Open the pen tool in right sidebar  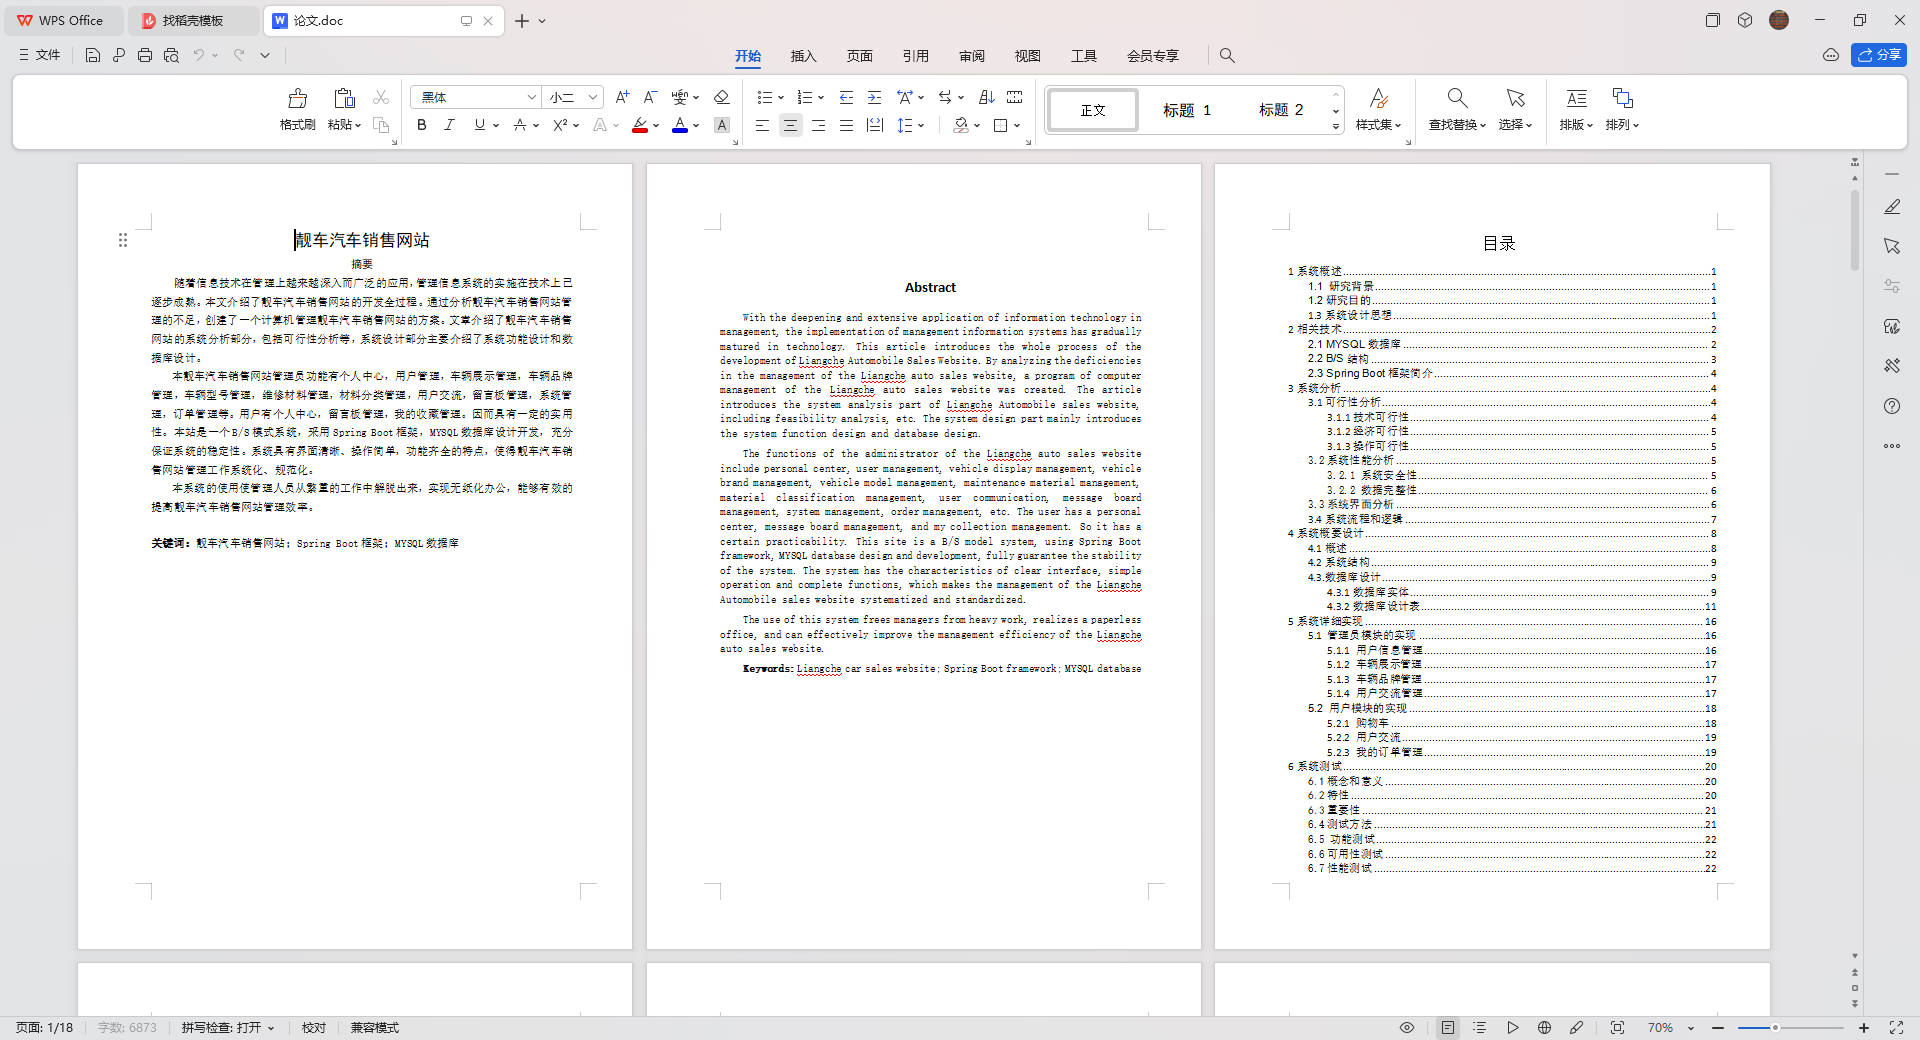pos(1892,206)
